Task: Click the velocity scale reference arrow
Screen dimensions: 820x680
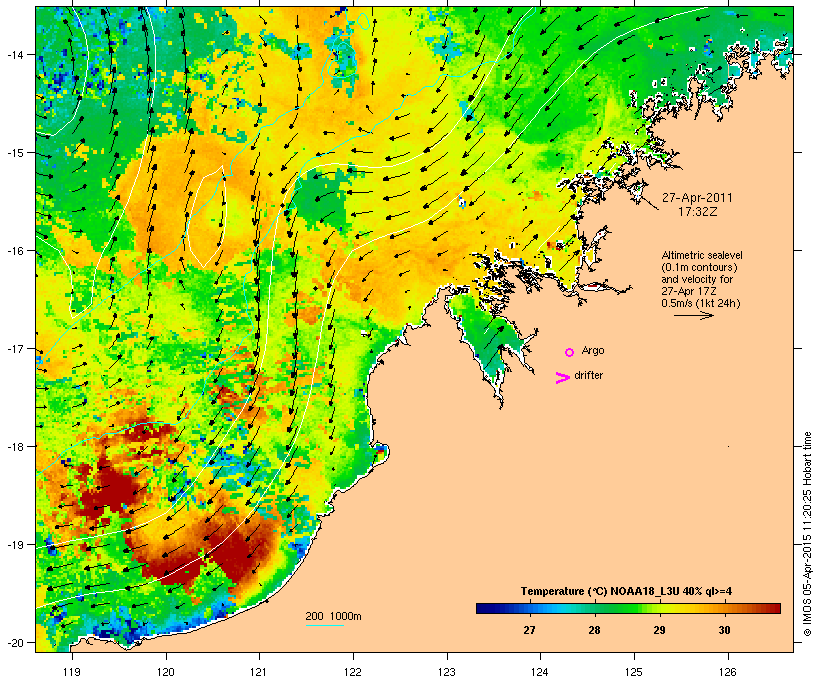Action: pos(693,315)
